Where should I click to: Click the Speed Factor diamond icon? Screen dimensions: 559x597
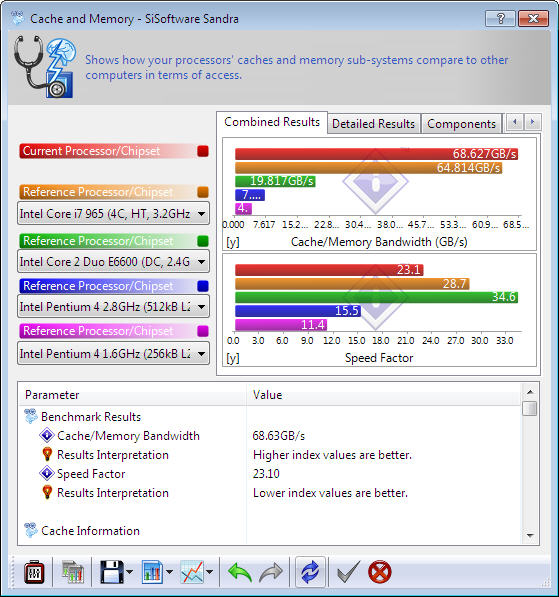click(47, 473)
